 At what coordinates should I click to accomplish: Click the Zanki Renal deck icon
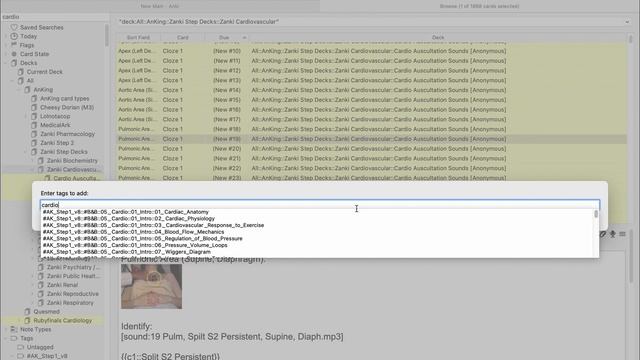point(40,285)
